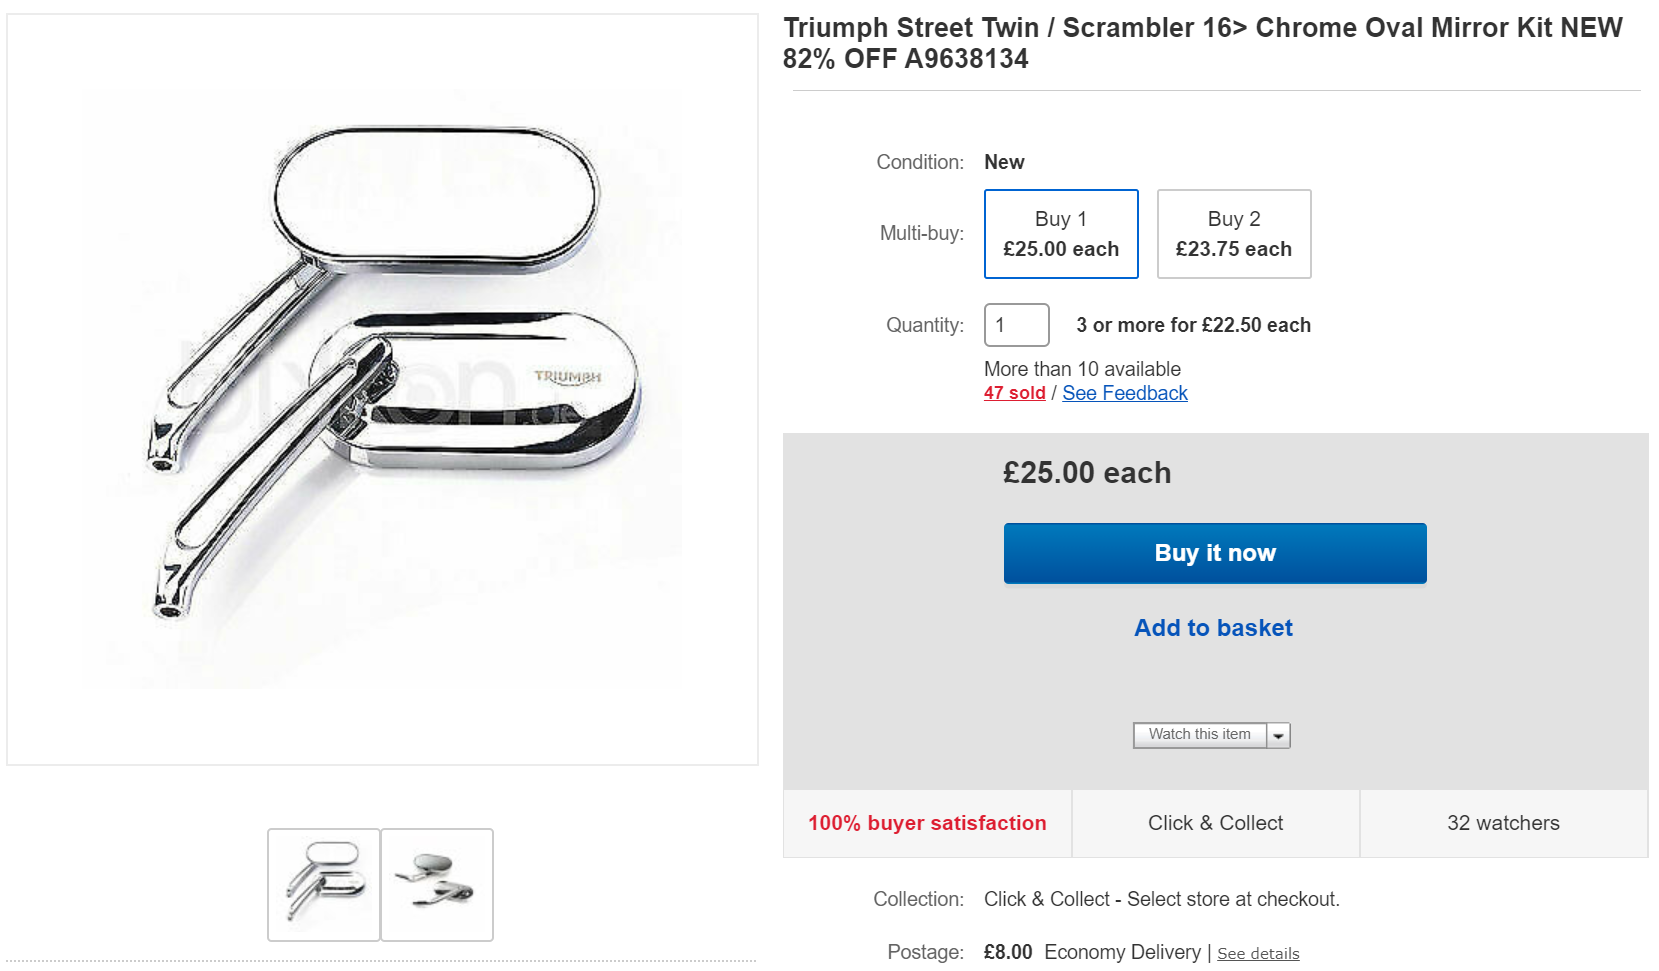Click the £25.00 each price text

tap(1086, 473)
